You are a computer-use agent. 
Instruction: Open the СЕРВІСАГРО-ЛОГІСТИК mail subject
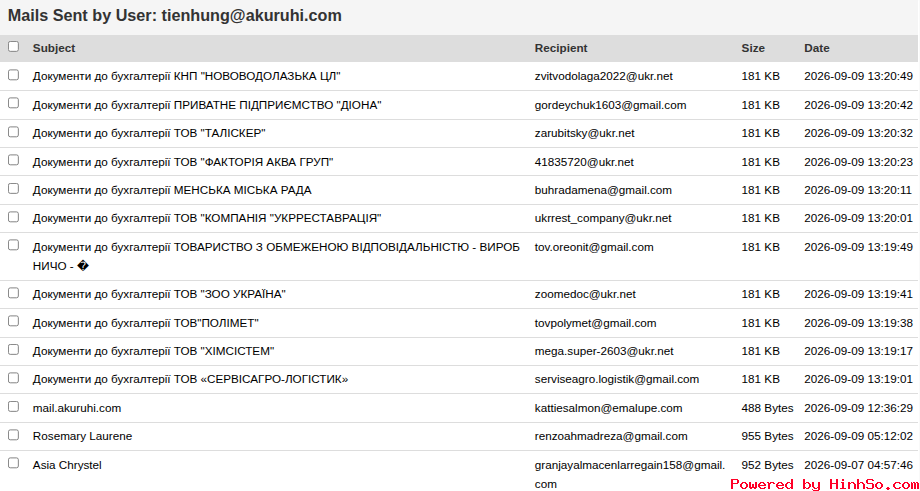pos(191,380)
